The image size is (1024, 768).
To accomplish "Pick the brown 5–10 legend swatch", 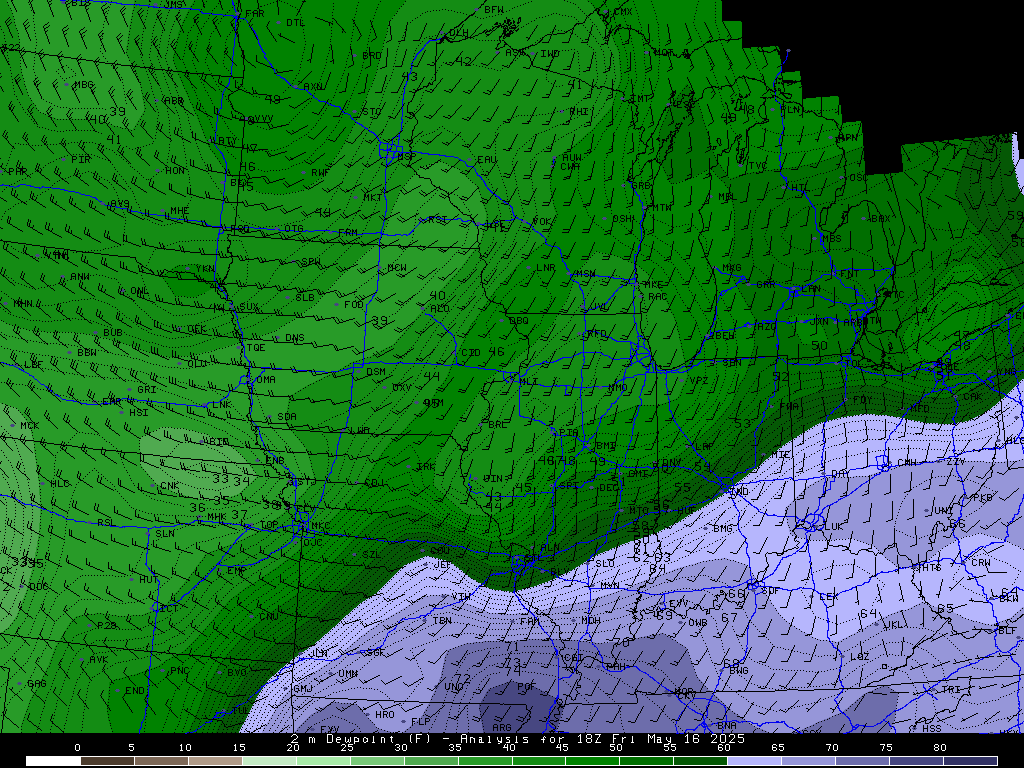I will click(161, 761).
